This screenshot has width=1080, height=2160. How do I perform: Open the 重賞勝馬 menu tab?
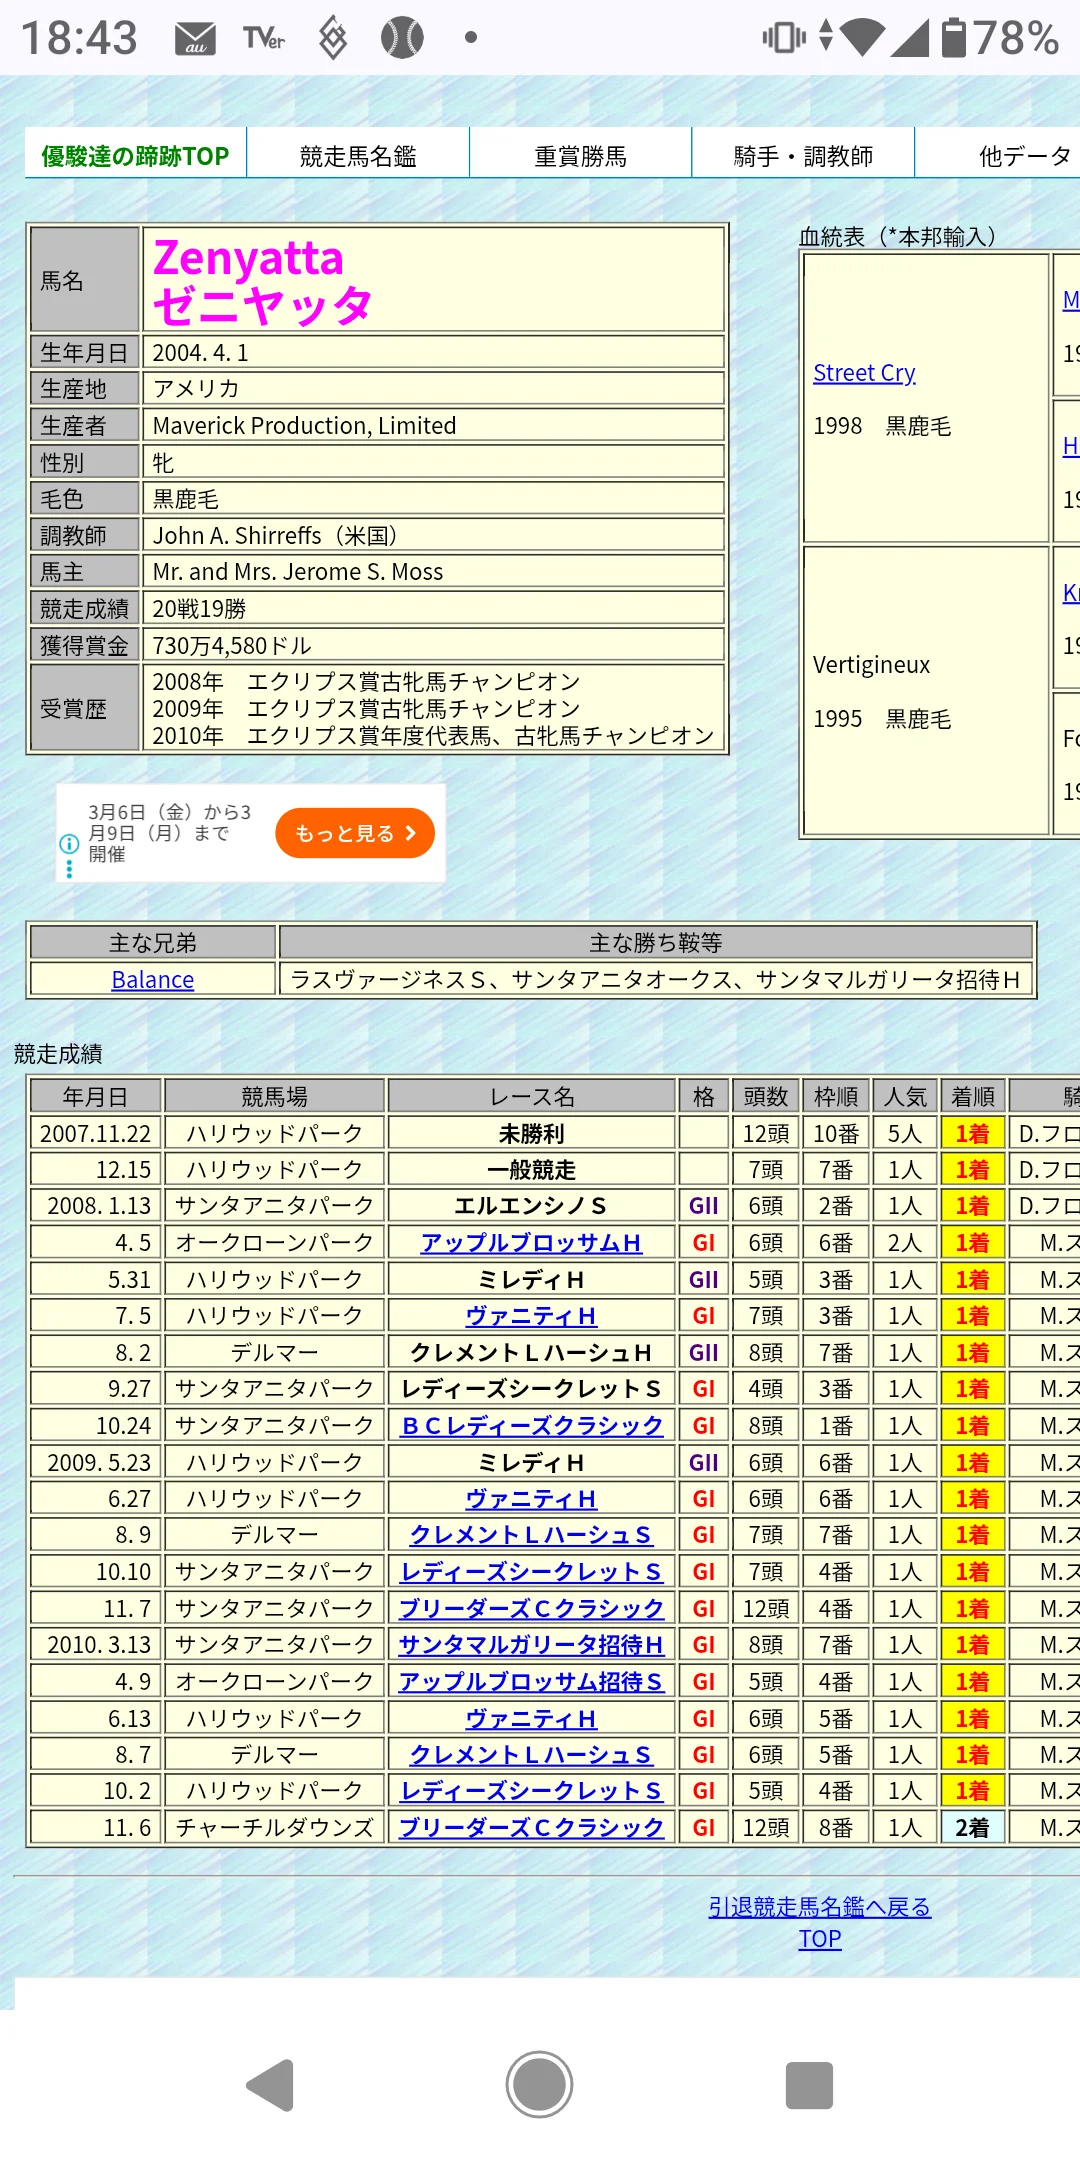point(580,156)
